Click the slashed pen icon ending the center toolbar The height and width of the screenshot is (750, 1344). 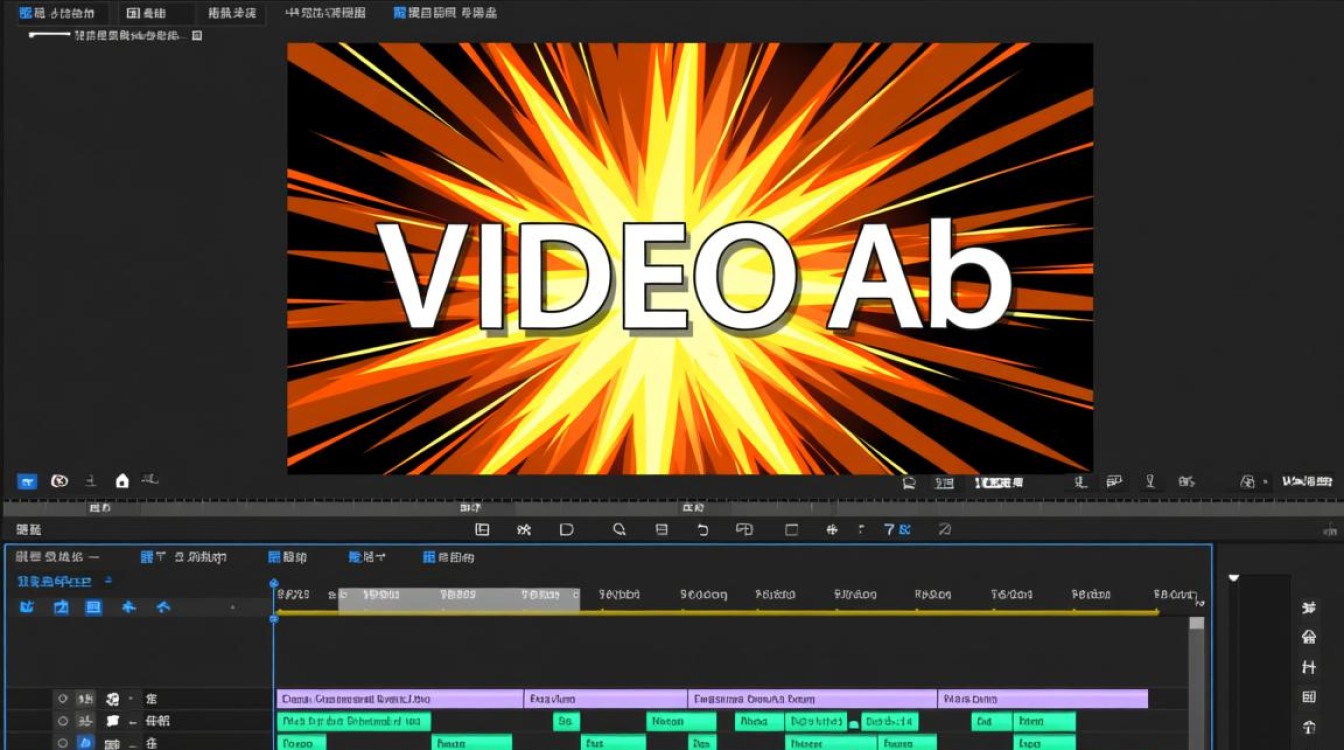pos(944,530)
